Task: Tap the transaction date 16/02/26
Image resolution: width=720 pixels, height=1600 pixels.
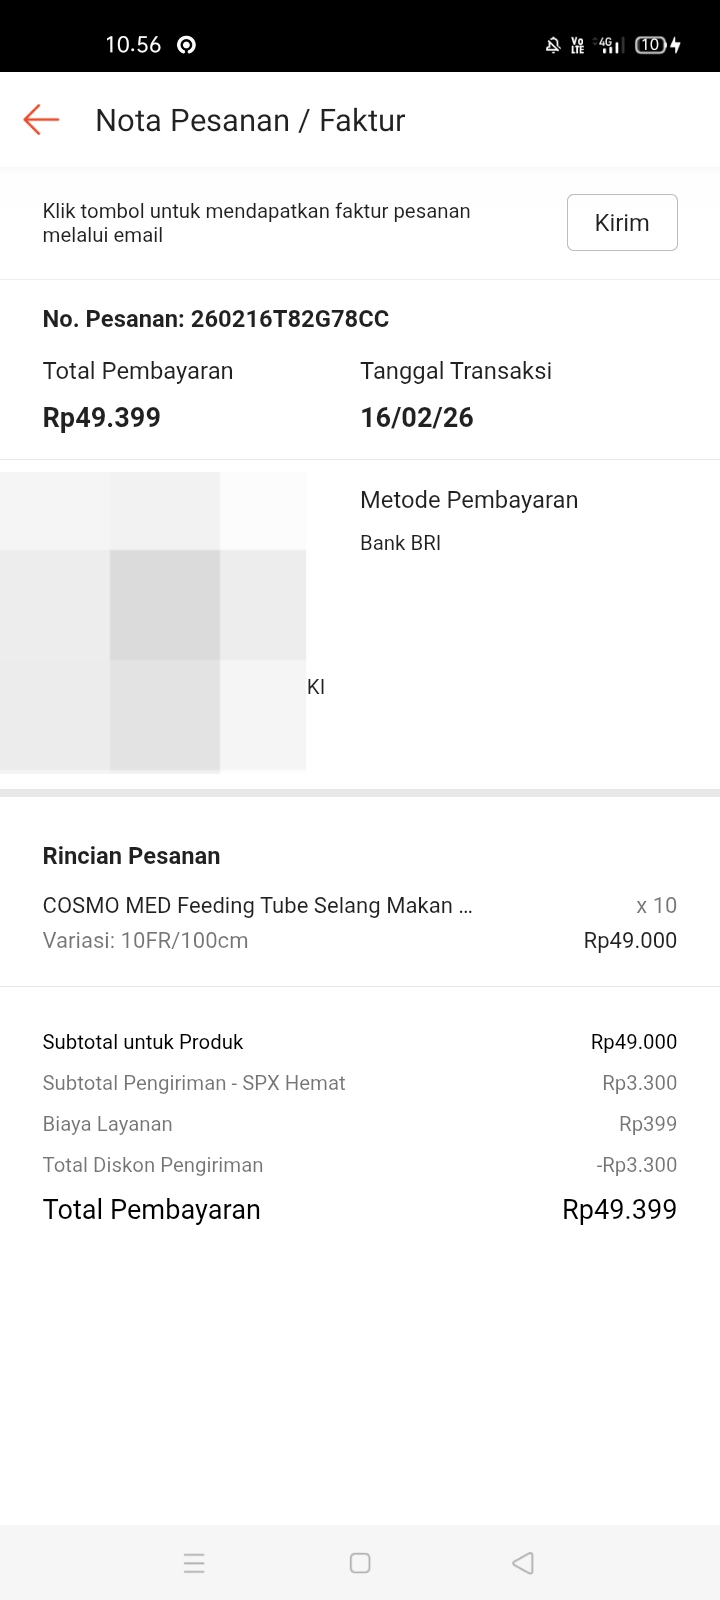Action: tap(416, 417)
